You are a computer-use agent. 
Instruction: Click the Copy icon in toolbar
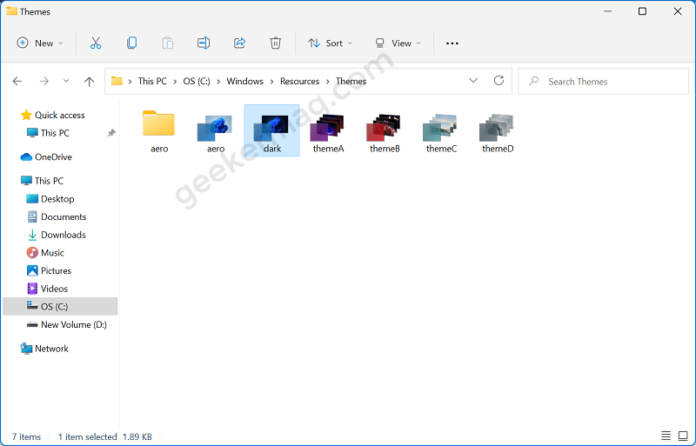[x=132, y=43]
